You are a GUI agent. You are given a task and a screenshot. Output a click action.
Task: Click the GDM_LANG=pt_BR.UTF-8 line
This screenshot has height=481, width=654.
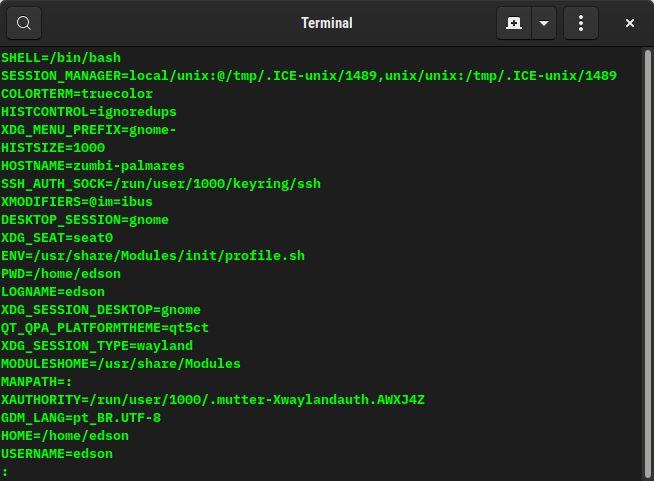81,417
